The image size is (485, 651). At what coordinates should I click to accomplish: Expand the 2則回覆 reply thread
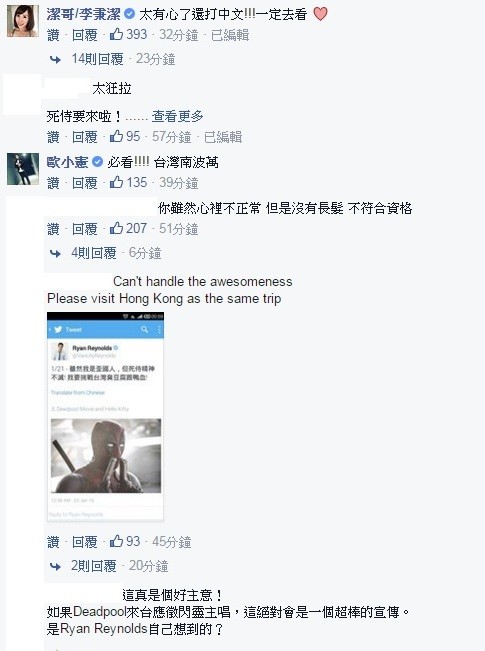[x=94, y=566]
